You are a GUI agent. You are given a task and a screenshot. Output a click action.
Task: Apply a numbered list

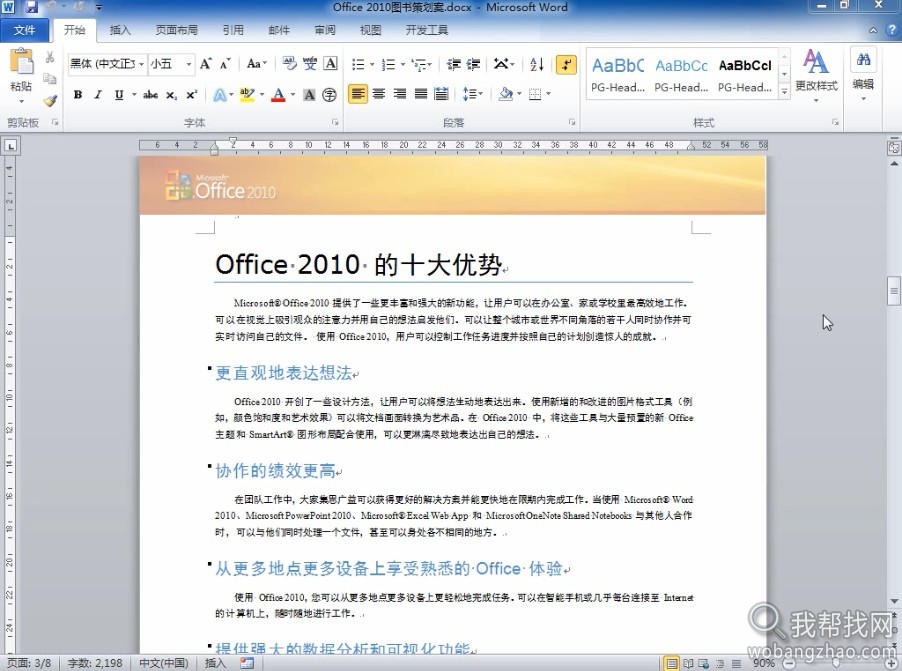(x=388, y=64)
